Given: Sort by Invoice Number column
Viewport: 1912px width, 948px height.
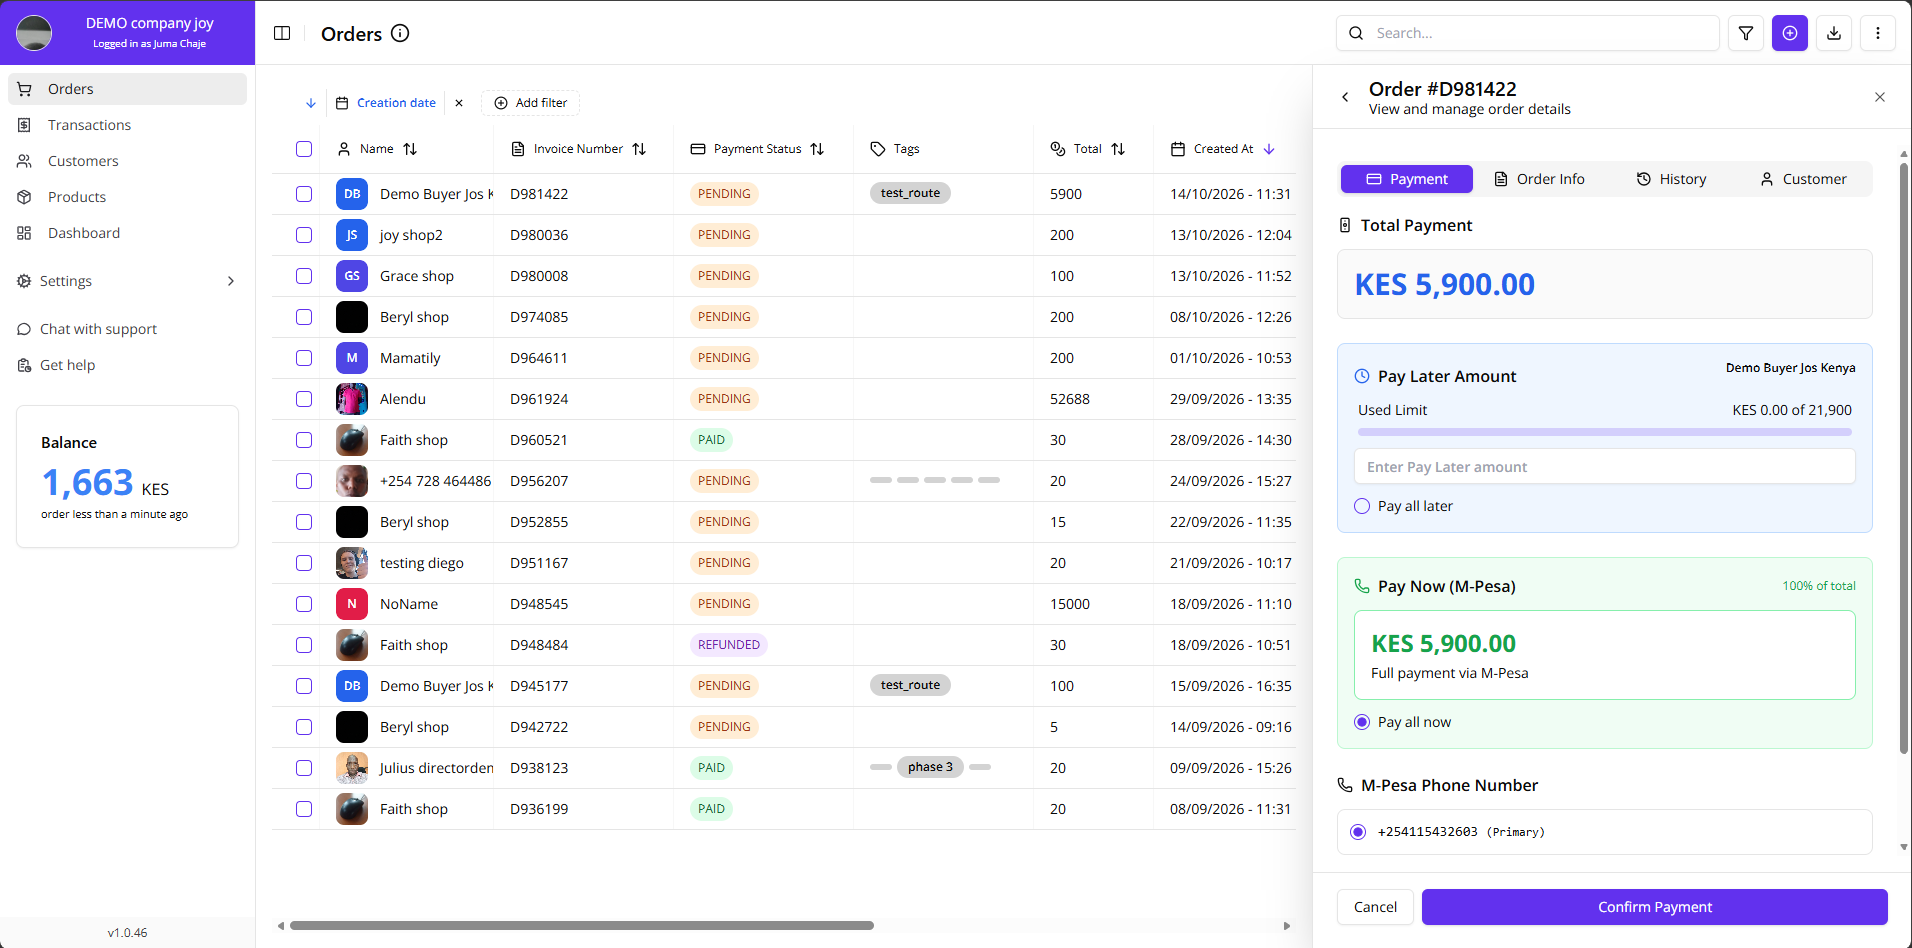Looking at the screenshot, I should coord(639,149).
